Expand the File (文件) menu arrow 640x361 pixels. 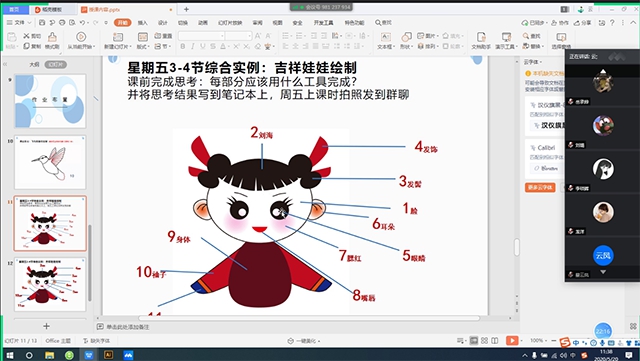point(30,22)
